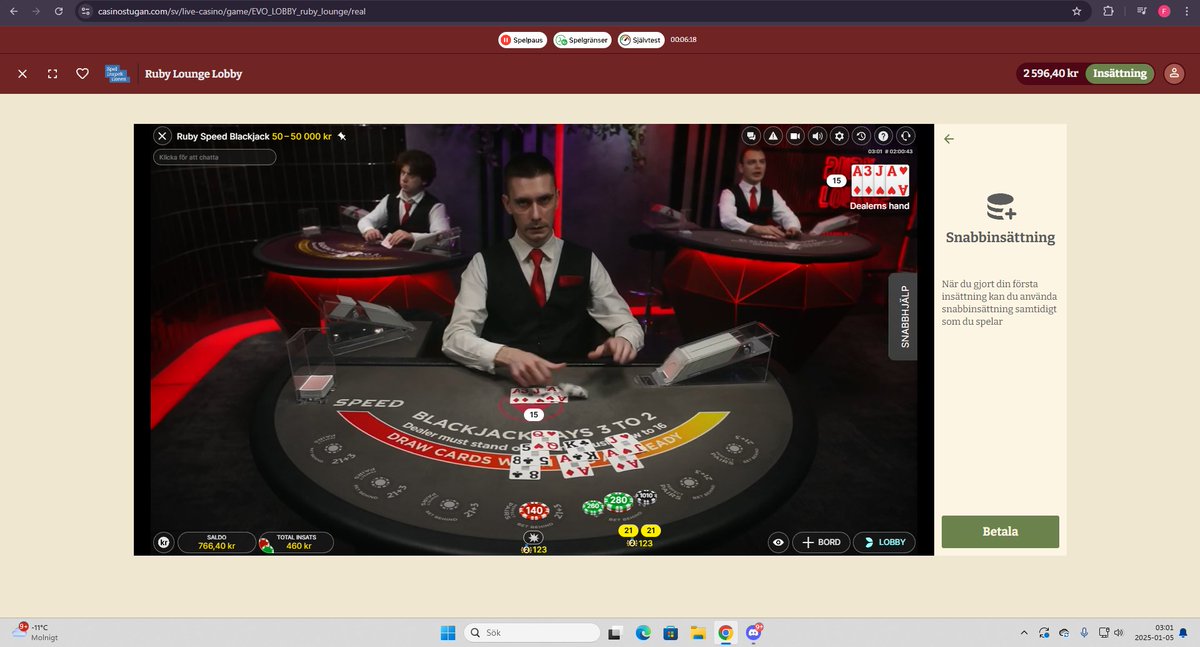Open Discord from taskbar
Screen dimensions: 1200x647
pos(752,633)
